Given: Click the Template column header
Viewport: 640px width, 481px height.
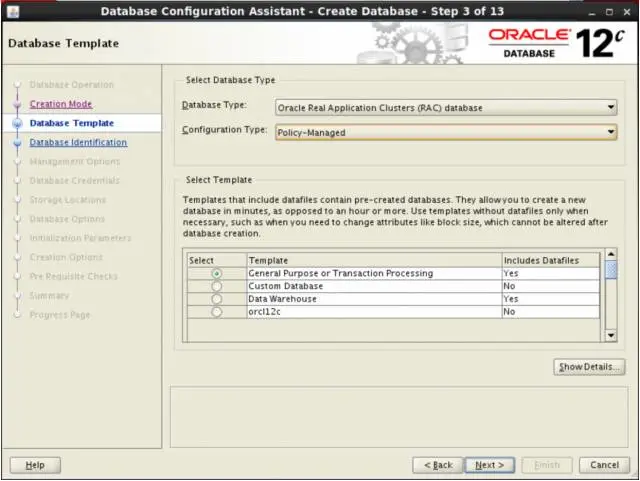Looking at the screenshot, I should point(374,261).
